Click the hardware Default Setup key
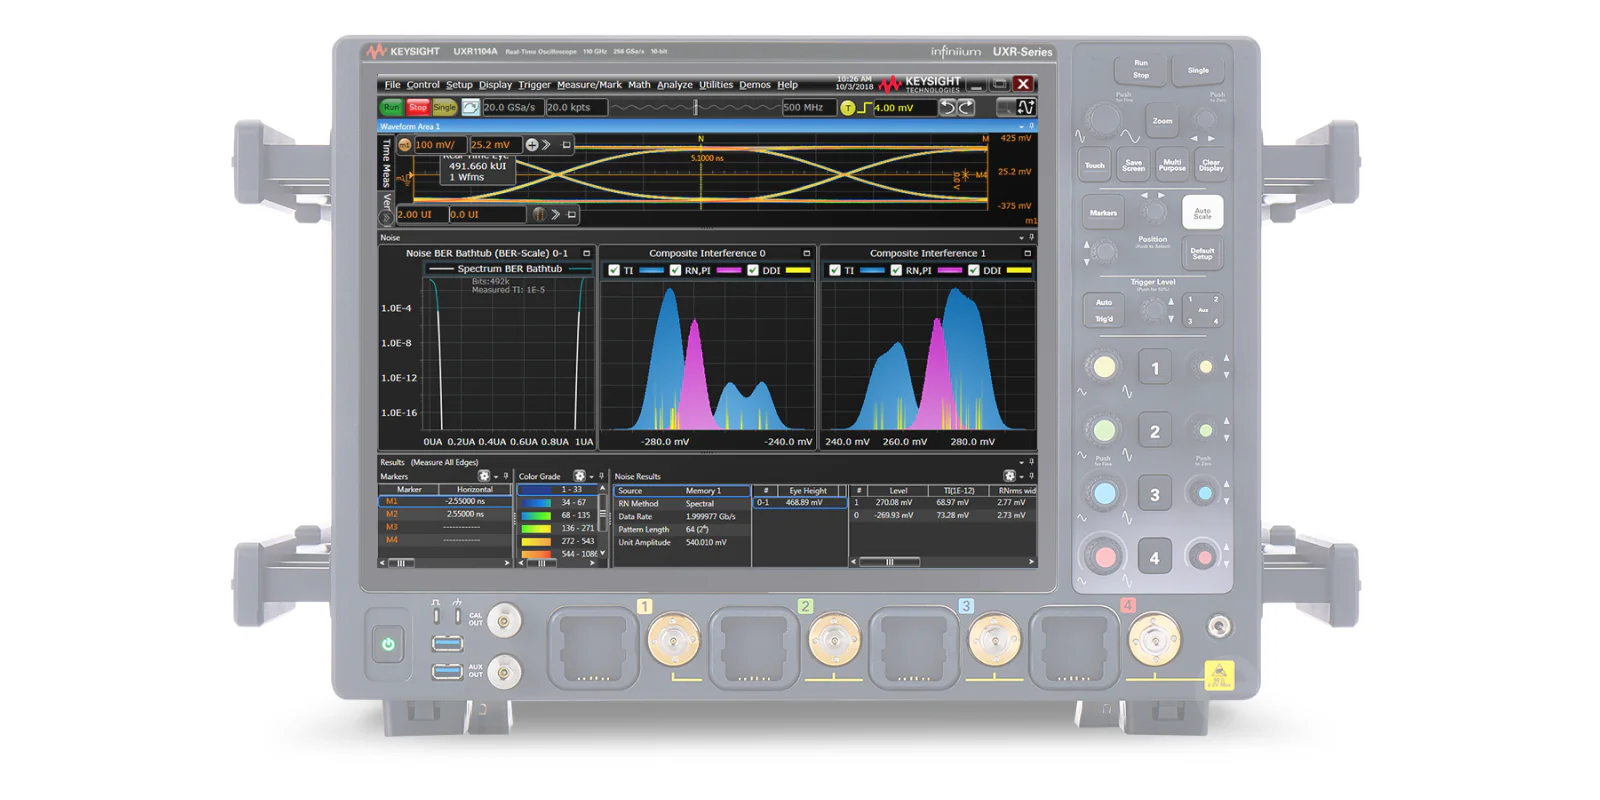This screenshot has width=1600, height=800. click(x=1202, y=254)
